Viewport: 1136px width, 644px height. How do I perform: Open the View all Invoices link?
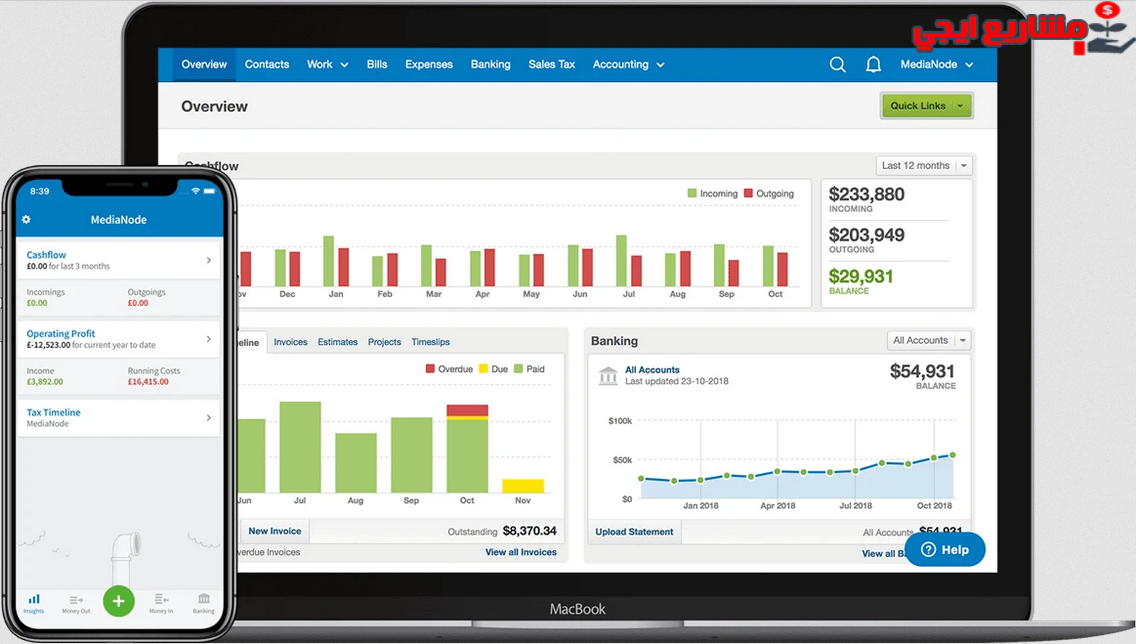521,552
